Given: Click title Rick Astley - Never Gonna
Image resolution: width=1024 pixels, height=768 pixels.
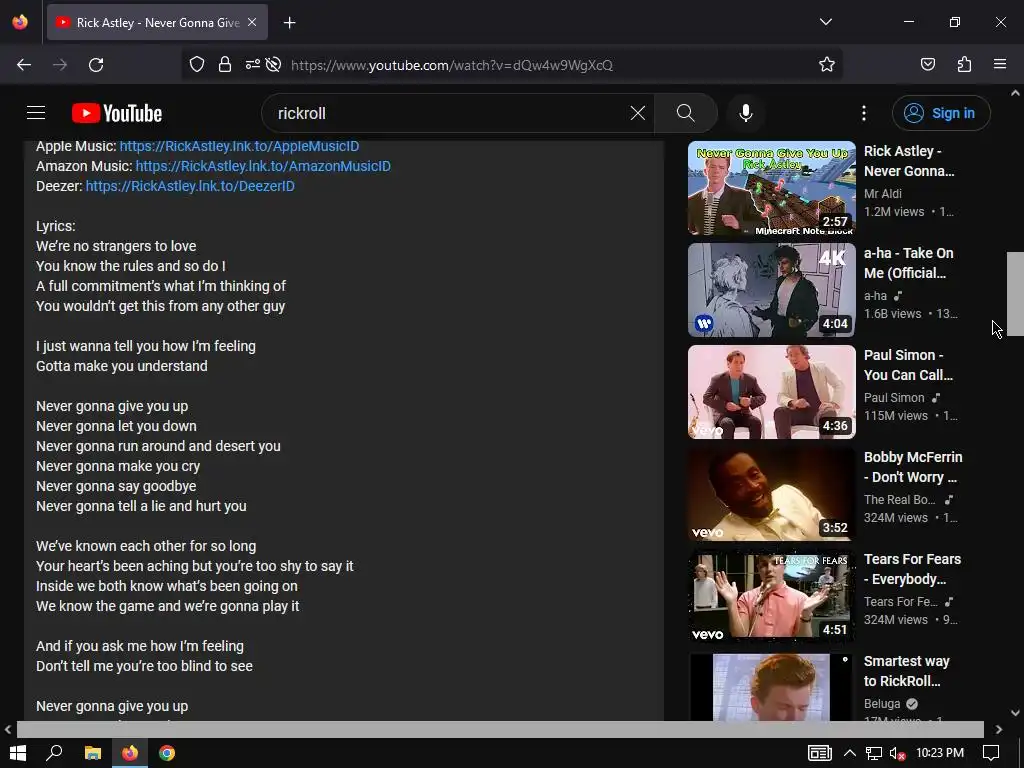Looking at the screenshot, I should pyautogui.click(x=908, y=161).
